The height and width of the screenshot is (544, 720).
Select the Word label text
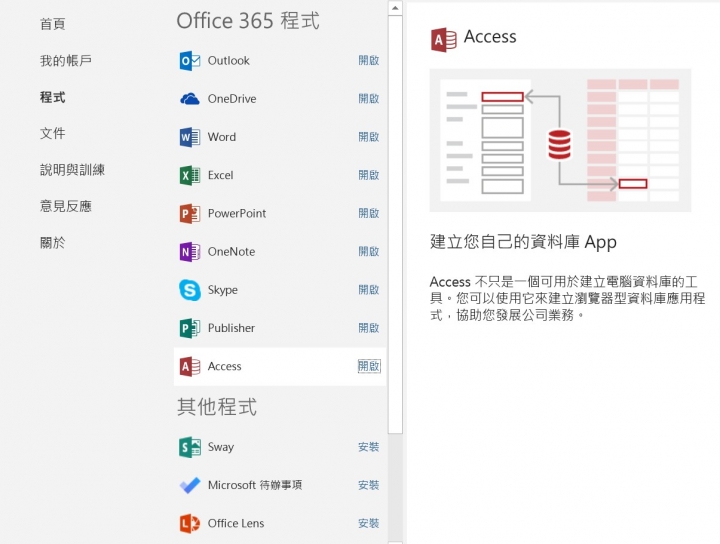pyautogui.click(x=222, y=137)
